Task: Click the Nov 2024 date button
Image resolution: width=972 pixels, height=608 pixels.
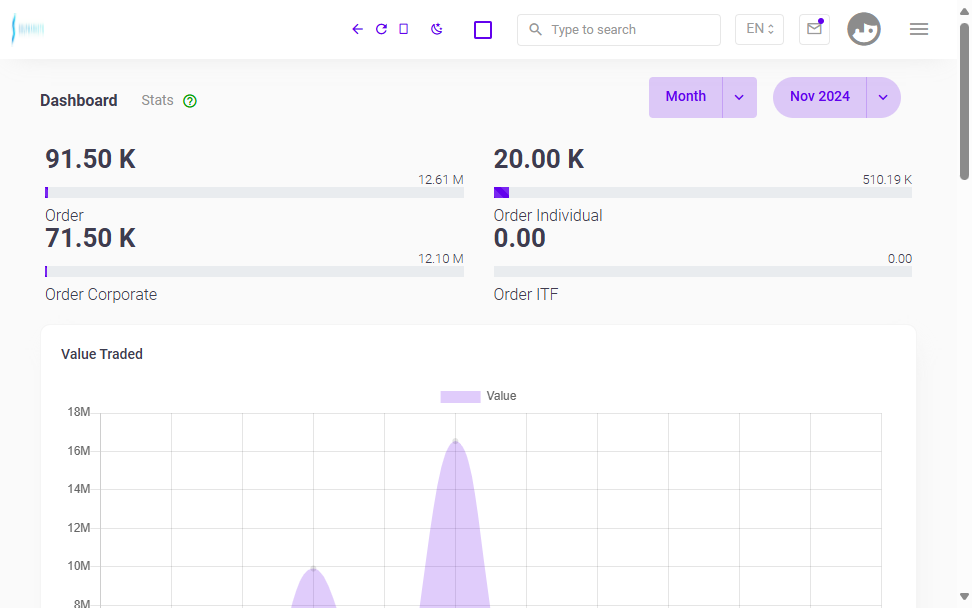Action: pyautogui.click(x=820, y=97)
